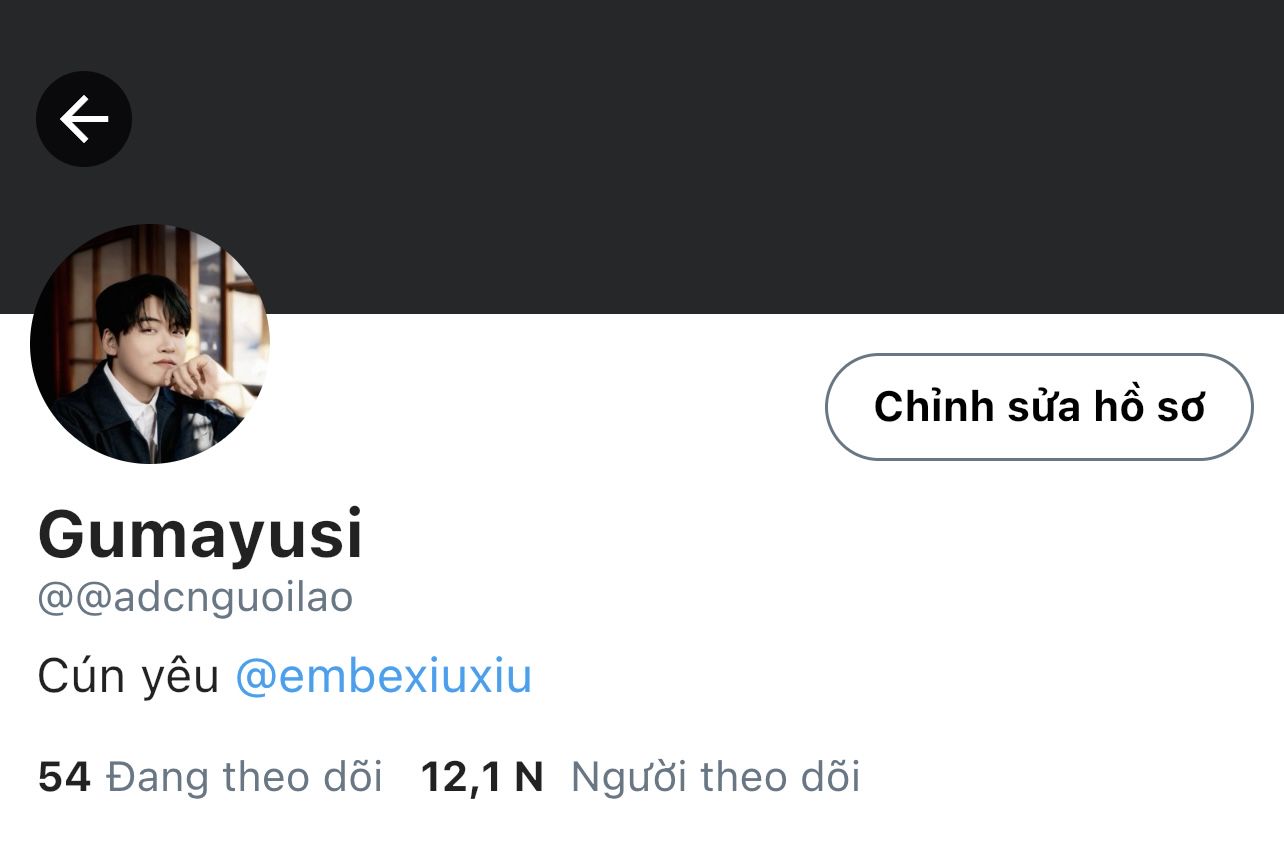Screen dimensions: 1284x856
Task: Show this profile's 12,1 N followers
Action: pos(640,777)
